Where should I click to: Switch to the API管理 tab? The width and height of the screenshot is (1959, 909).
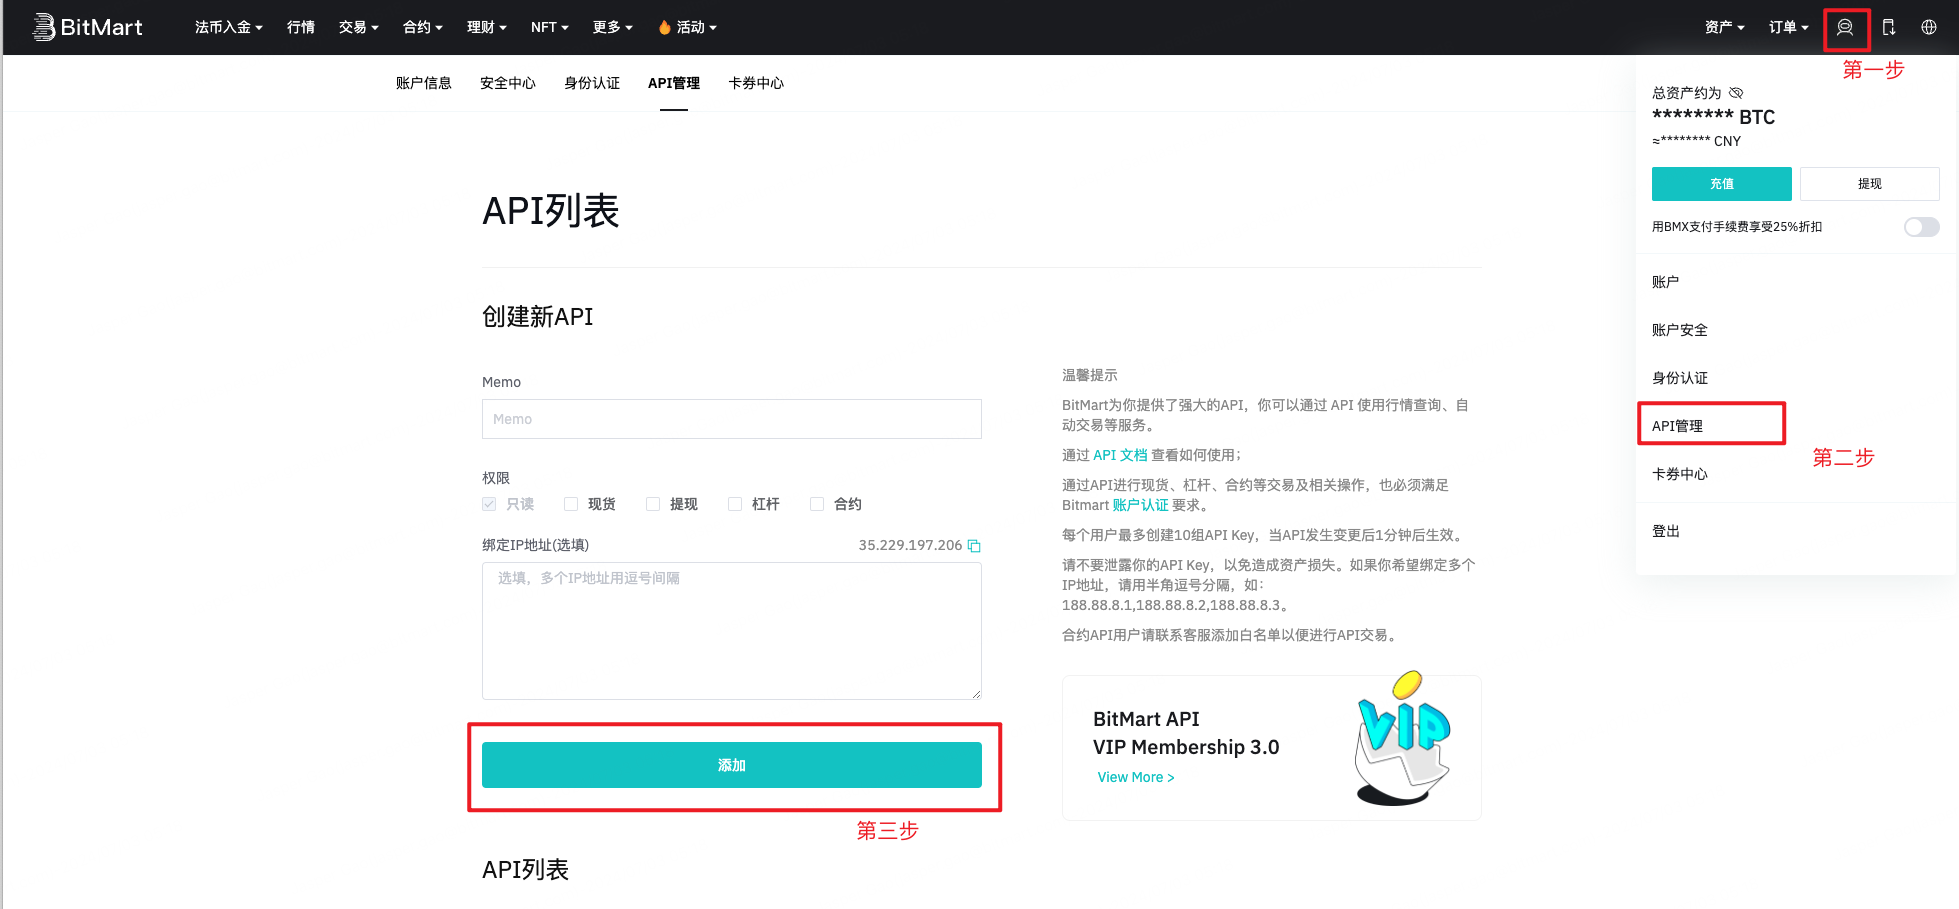[x=673, y=83]
